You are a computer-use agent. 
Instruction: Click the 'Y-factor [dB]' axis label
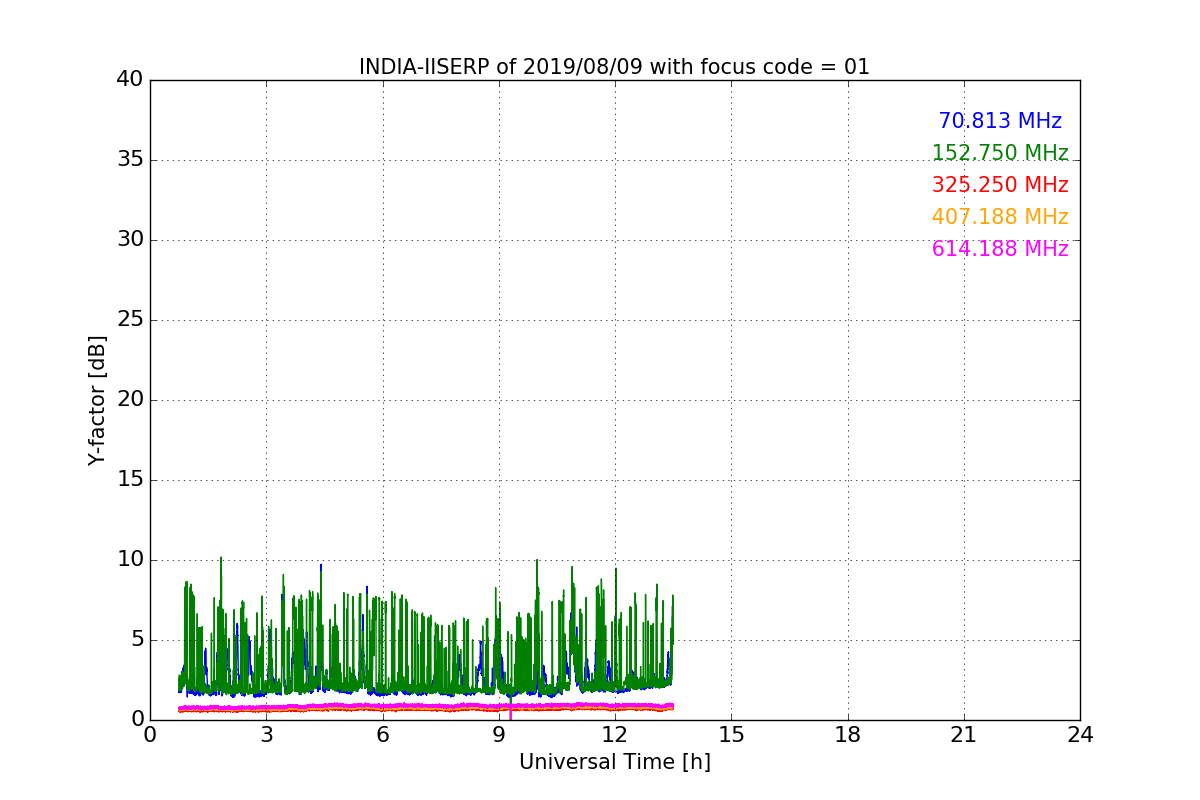pos(97,400)
